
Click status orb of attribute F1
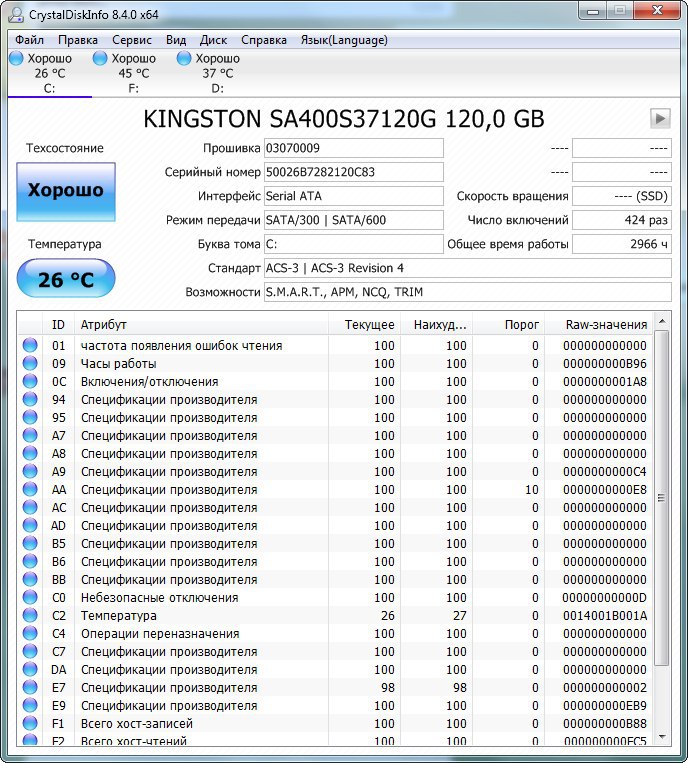coord(30,723)
